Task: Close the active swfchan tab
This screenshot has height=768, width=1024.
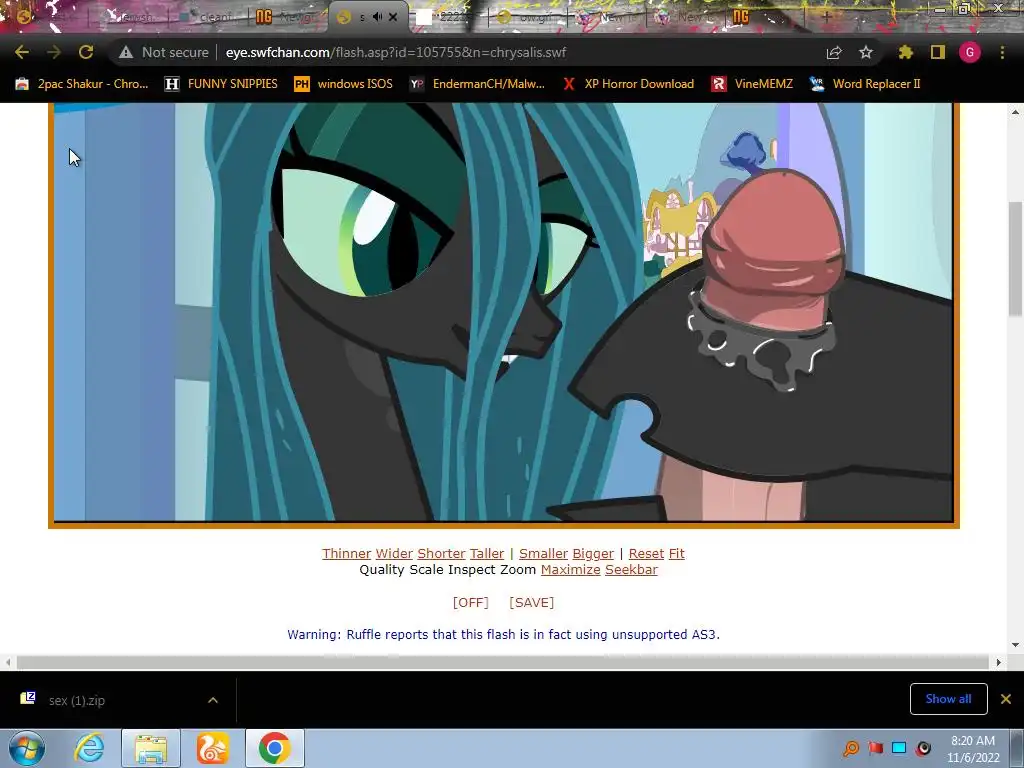Action: (x=393, y=17)
